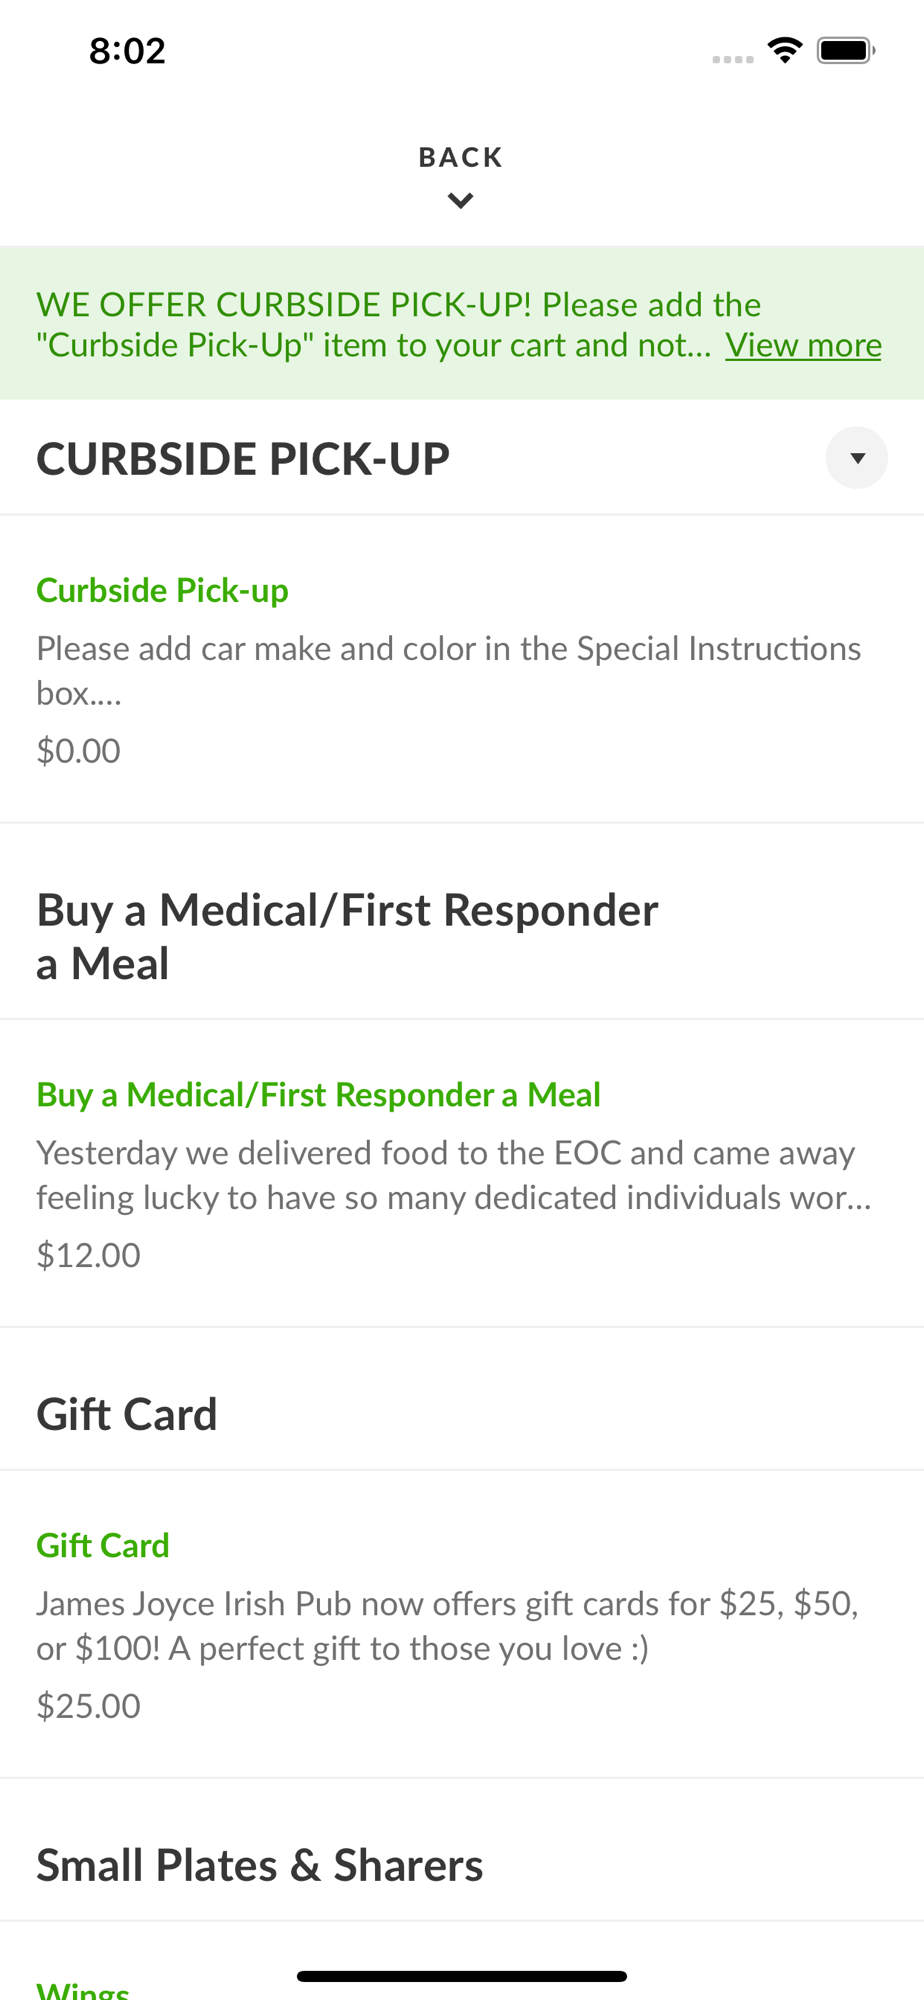
Task: Tap the down chevron below BACK
Action: click(460, 201)
